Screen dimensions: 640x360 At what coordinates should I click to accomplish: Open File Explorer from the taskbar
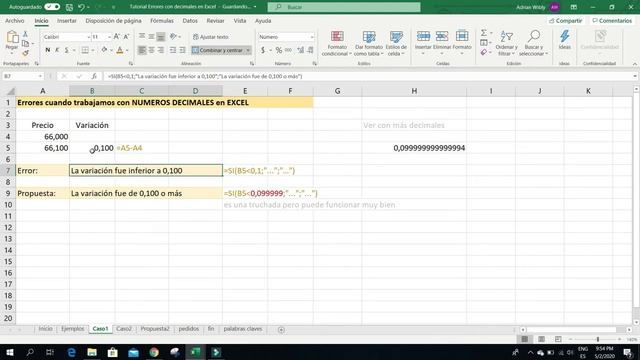pos(92,352)
